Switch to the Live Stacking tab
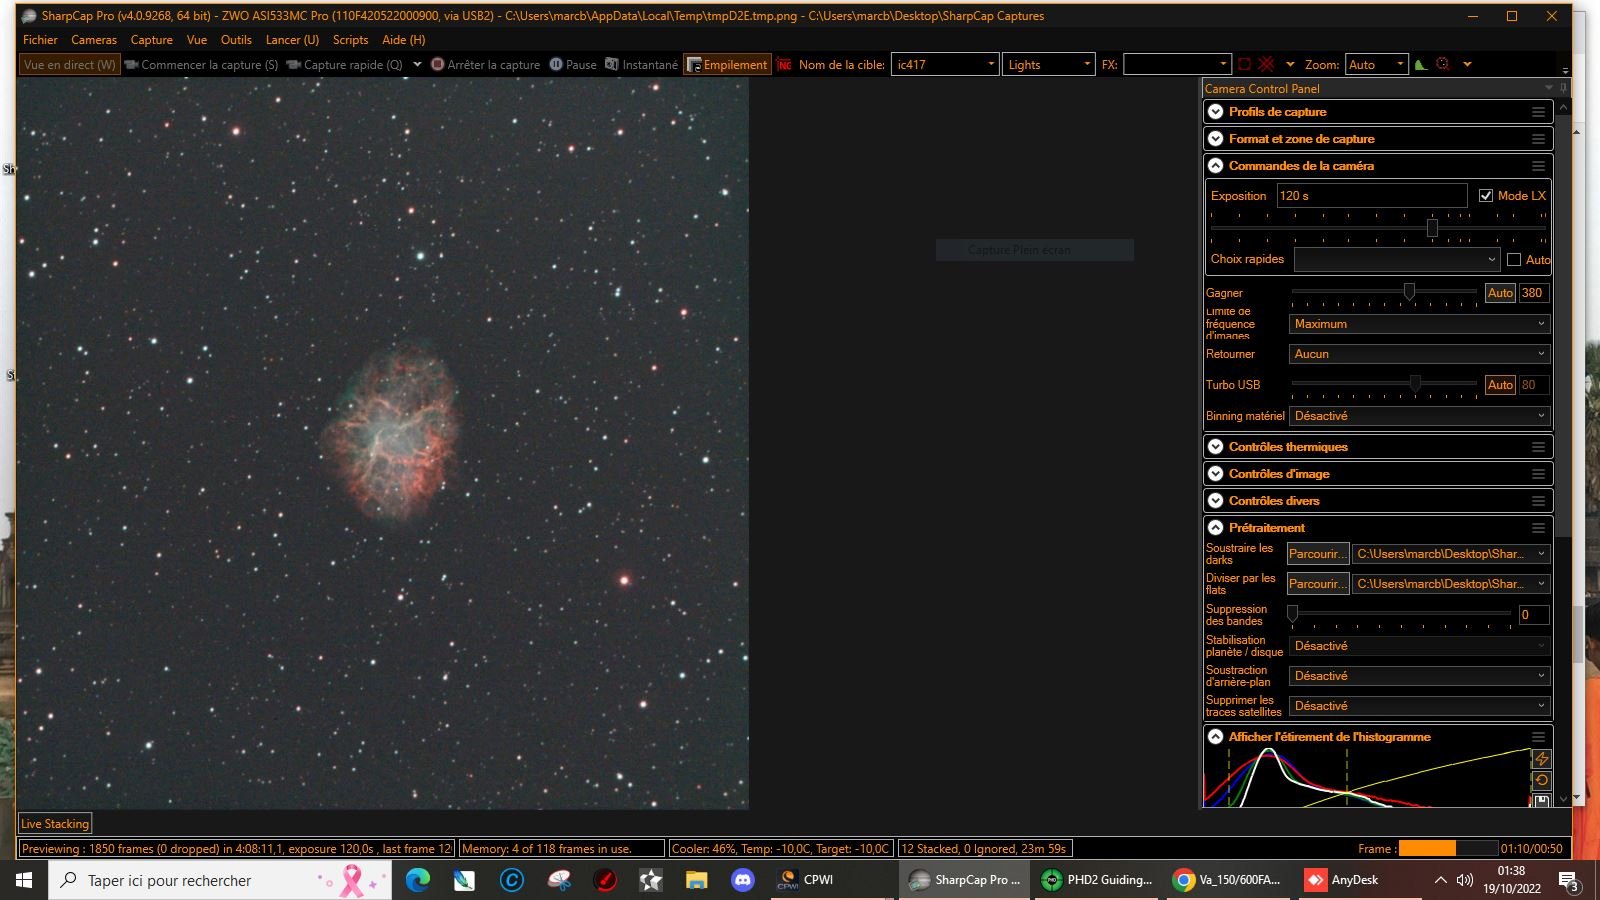Viewport: 1600px width, 900px height. pyautogui.click(x=55, y=824)
